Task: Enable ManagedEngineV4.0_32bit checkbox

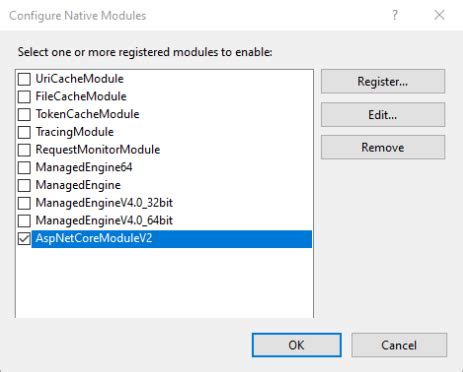Action: 24,203
